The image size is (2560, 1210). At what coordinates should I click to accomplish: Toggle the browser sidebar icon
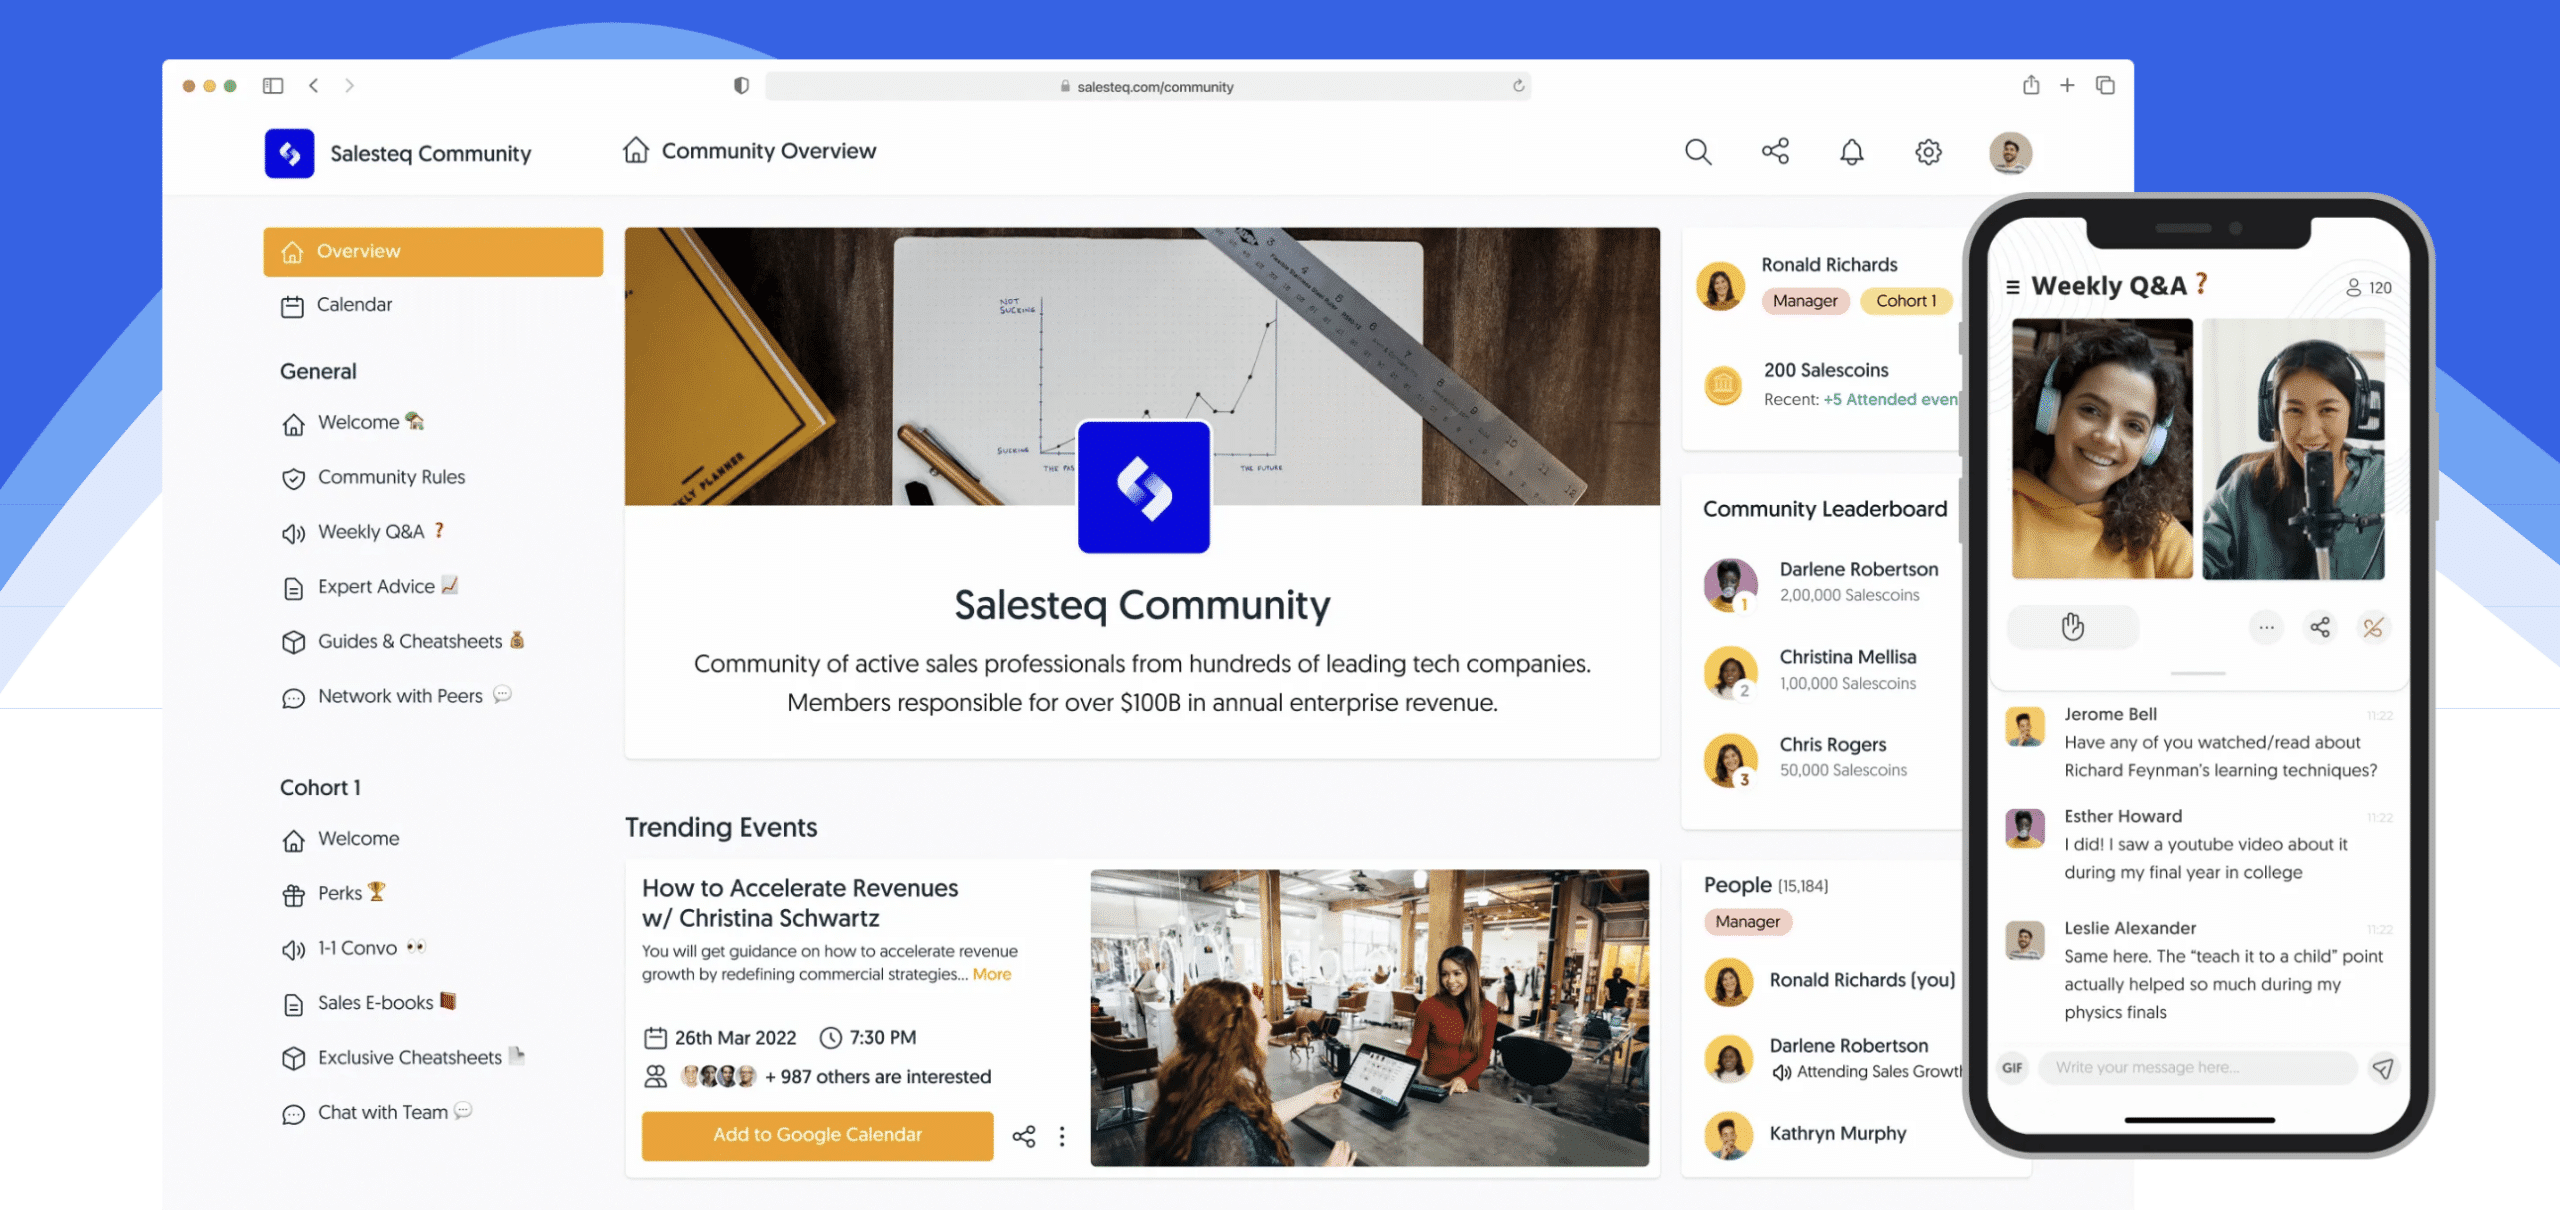tap(273, 86)
